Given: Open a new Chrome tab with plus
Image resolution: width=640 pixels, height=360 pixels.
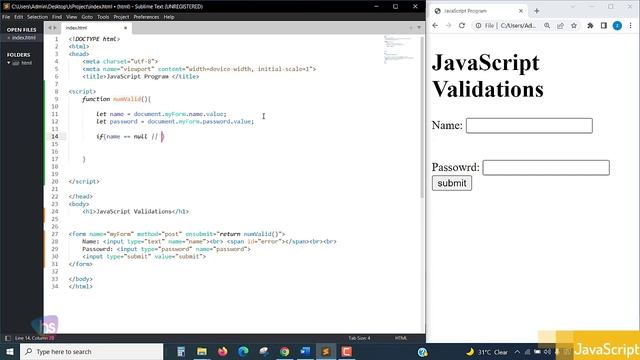Looking at the screenshot, I should [x=537, y=11].
